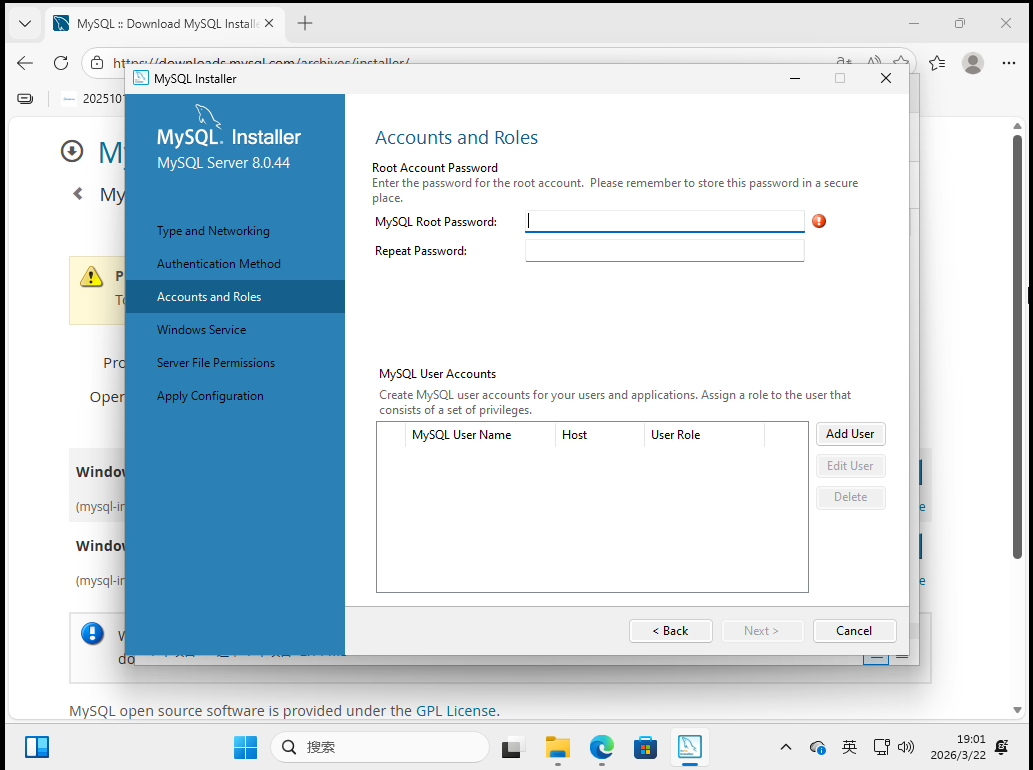This screenshot has width=1033, height=770.
Task: Click the left chevron on the webpage
Action: pyautogui.click(x=78, y=194)
